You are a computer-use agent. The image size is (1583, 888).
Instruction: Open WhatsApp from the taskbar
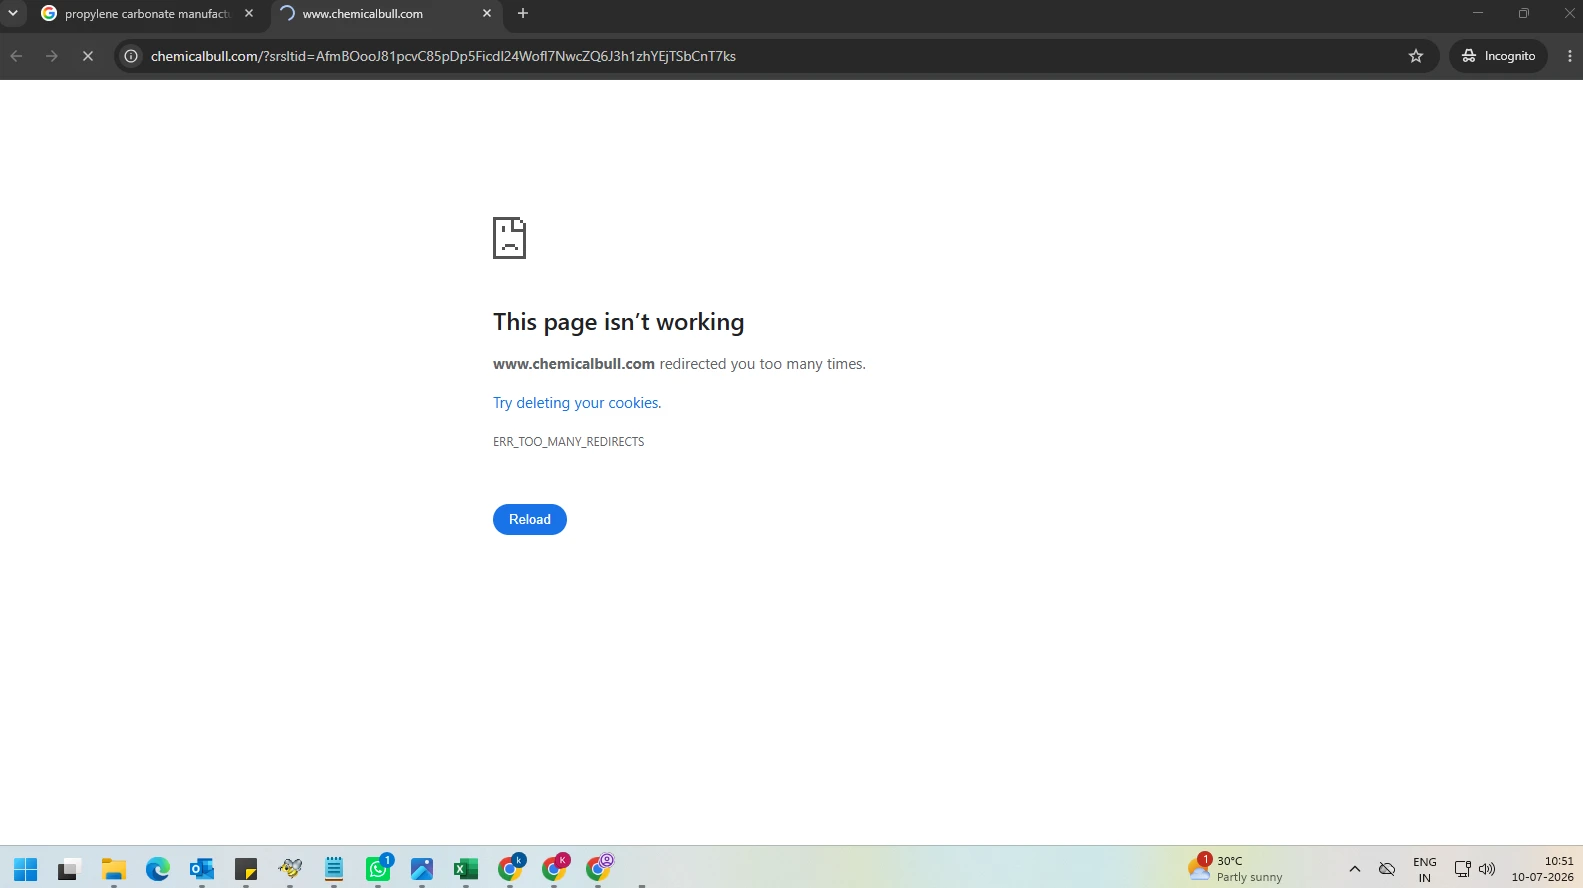tap(378, 869)
